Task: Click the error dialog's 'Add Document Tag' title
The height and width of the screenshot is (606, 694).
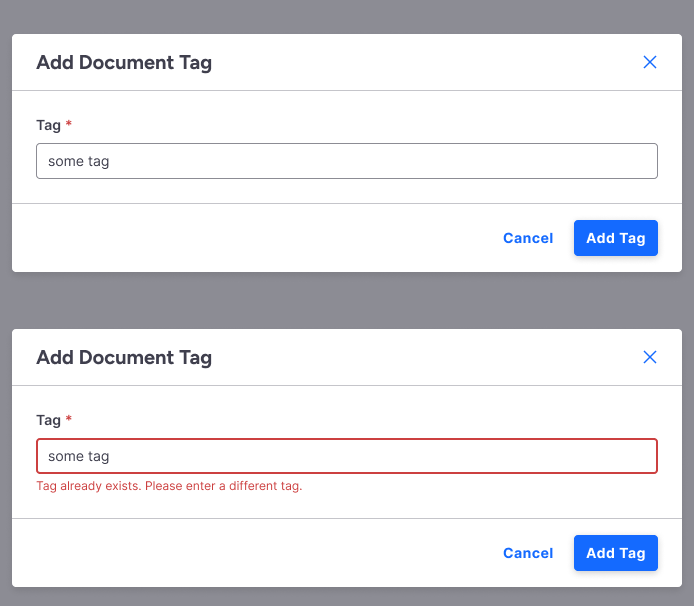Action: tap(124, 357)
